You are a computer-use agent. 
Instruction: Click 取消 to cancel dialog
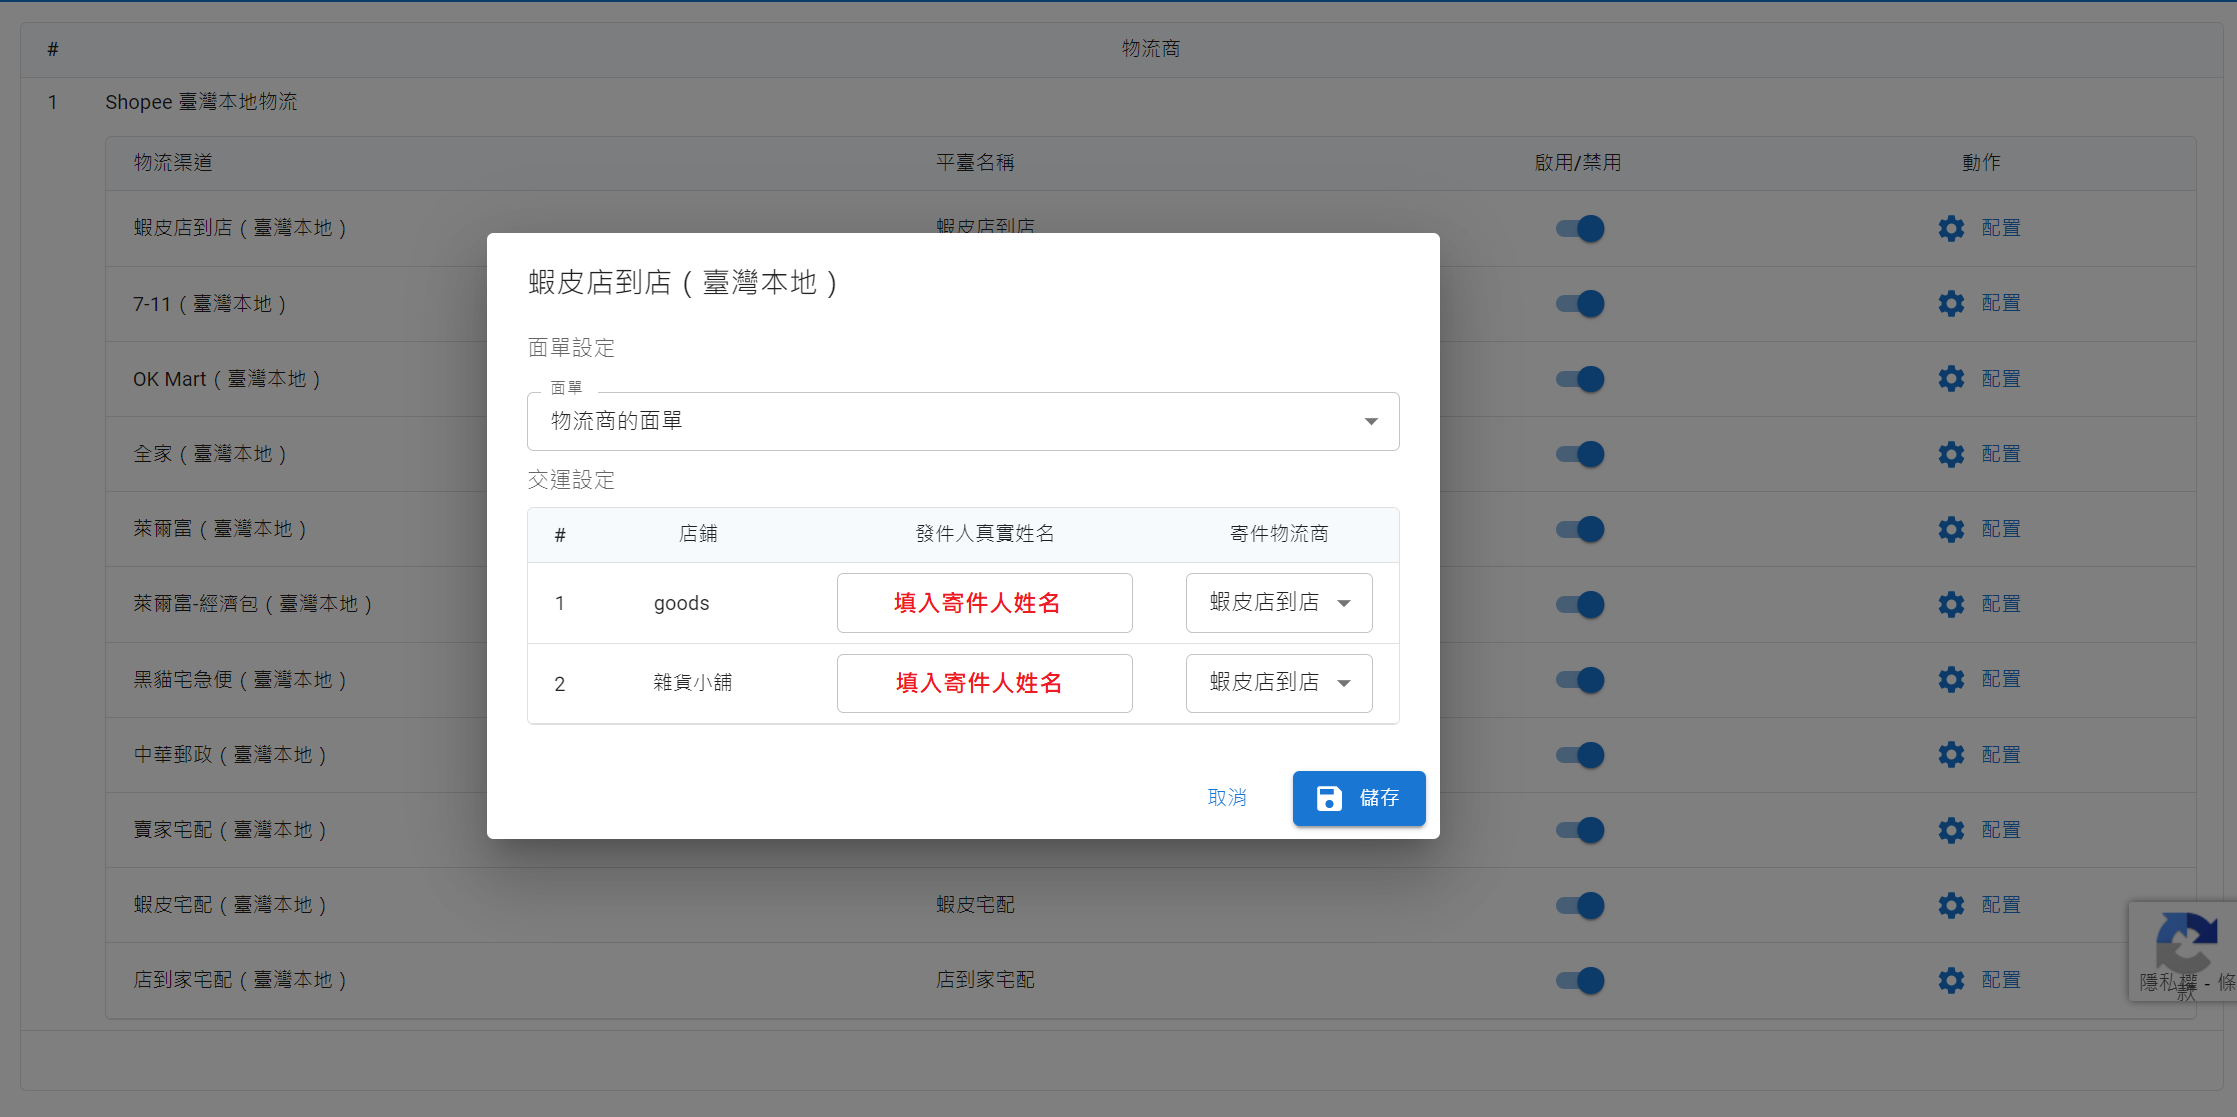[1227, 798]
